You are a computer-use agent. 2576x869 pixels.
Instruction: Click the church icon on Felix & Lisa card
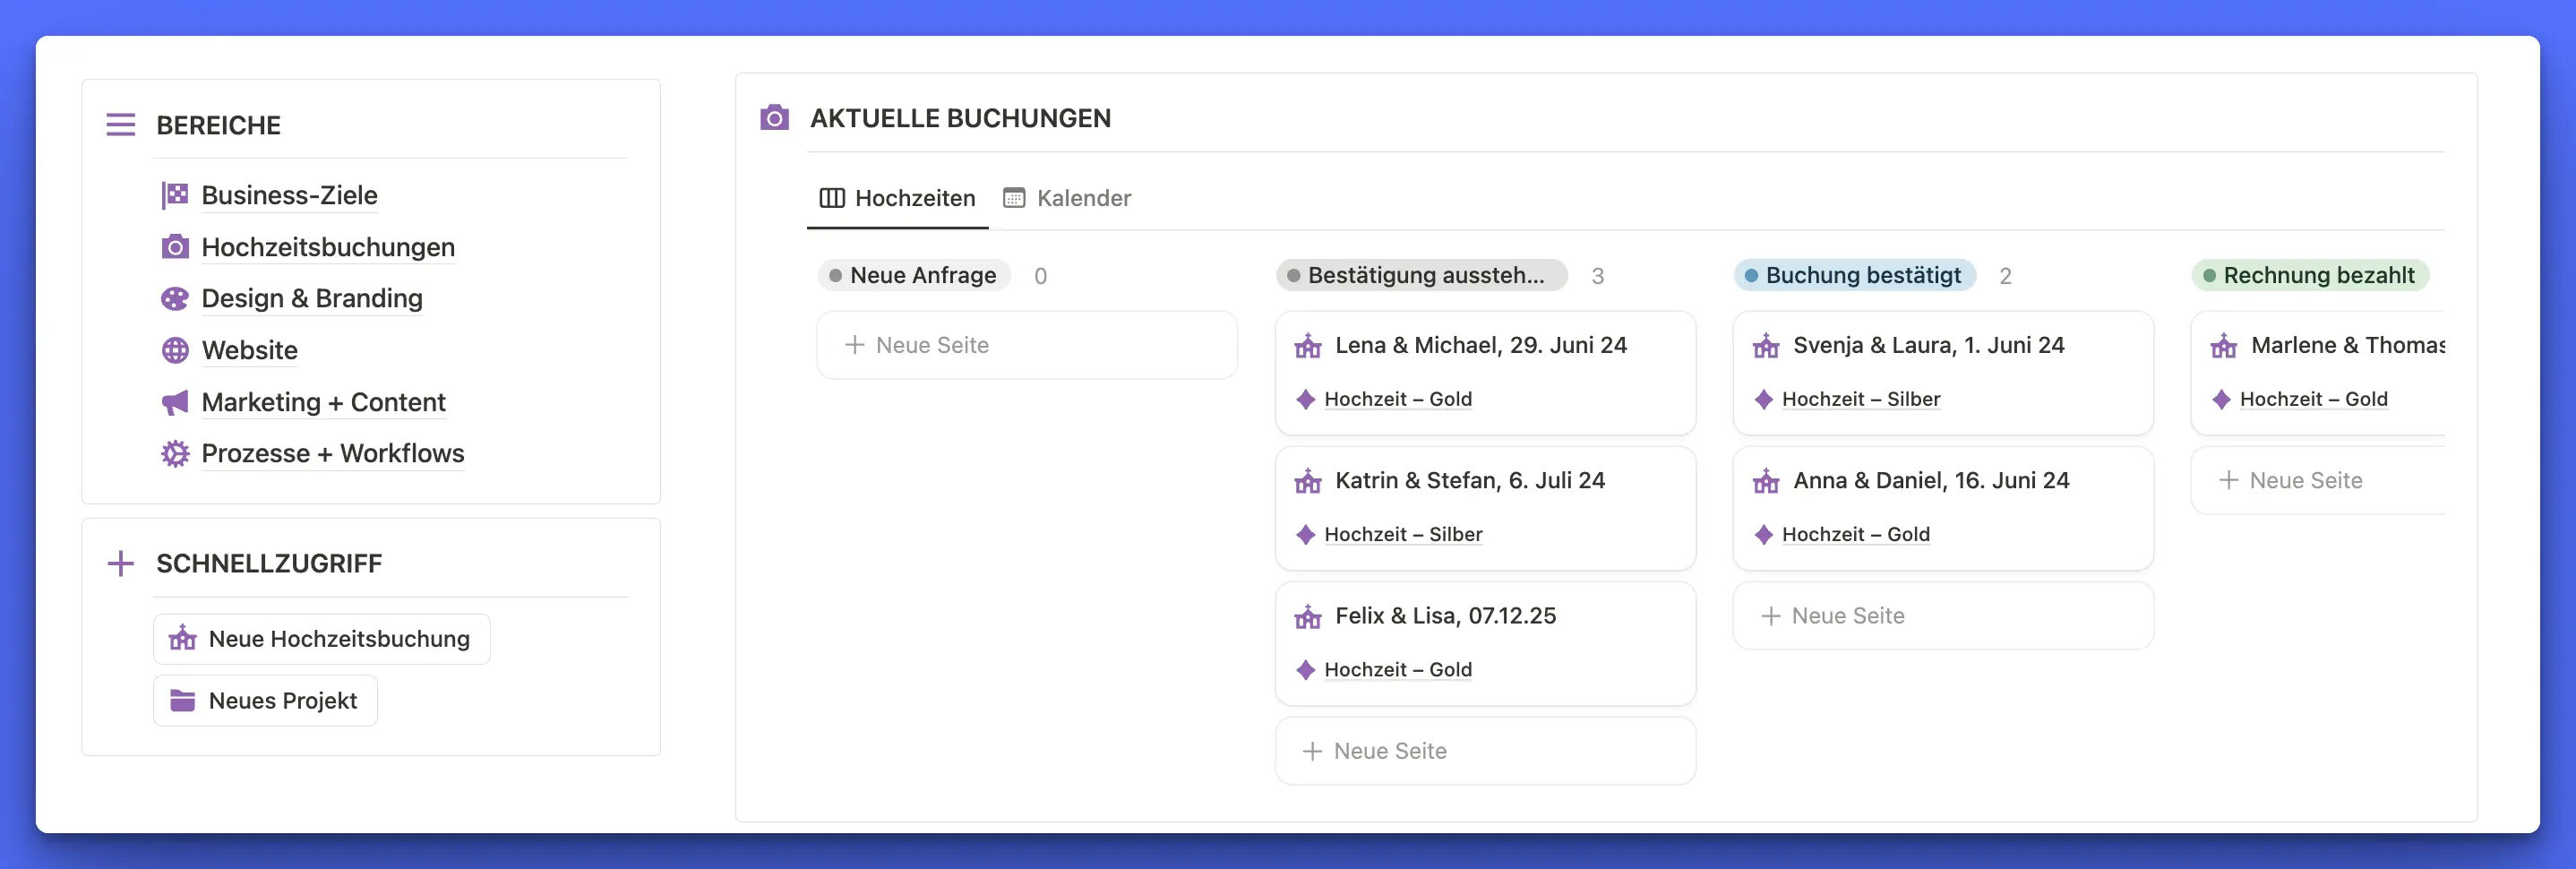tap(1307, 616)
